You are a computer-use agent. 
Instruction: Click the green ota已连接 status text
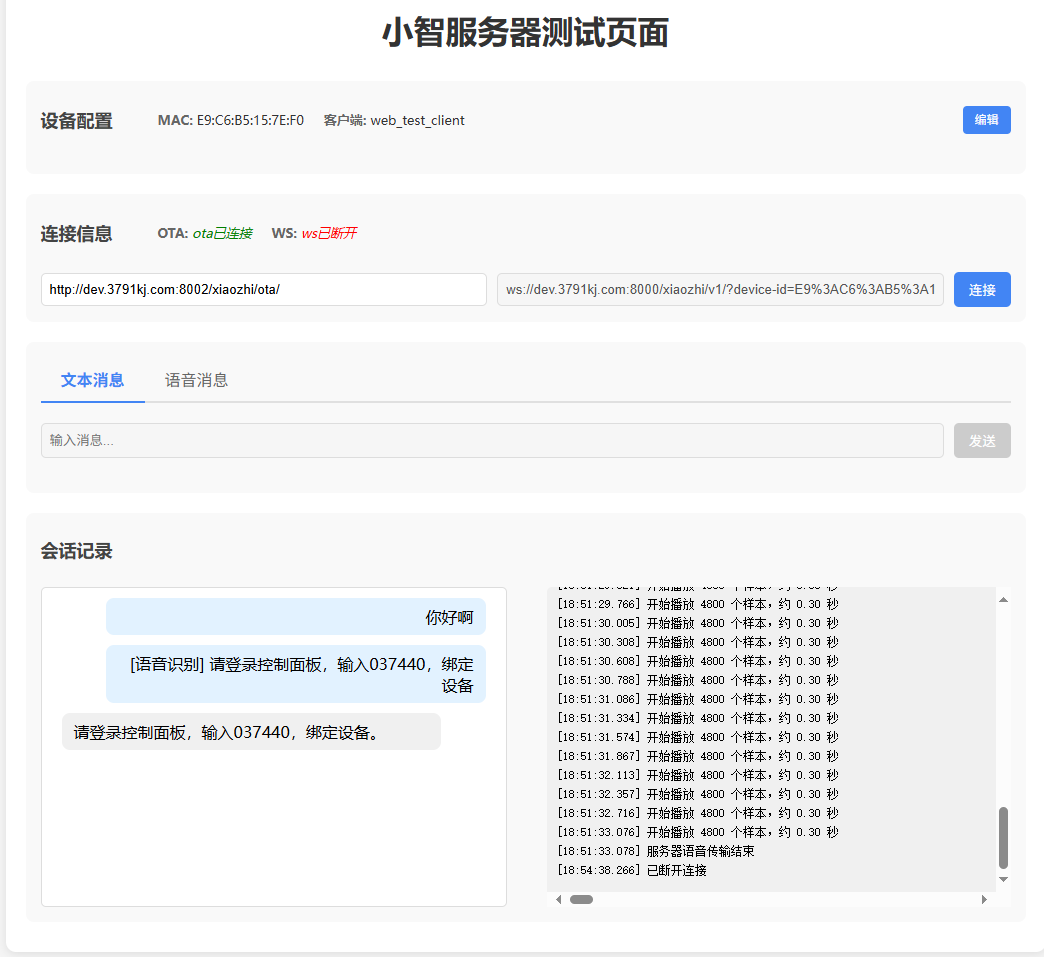222,234
